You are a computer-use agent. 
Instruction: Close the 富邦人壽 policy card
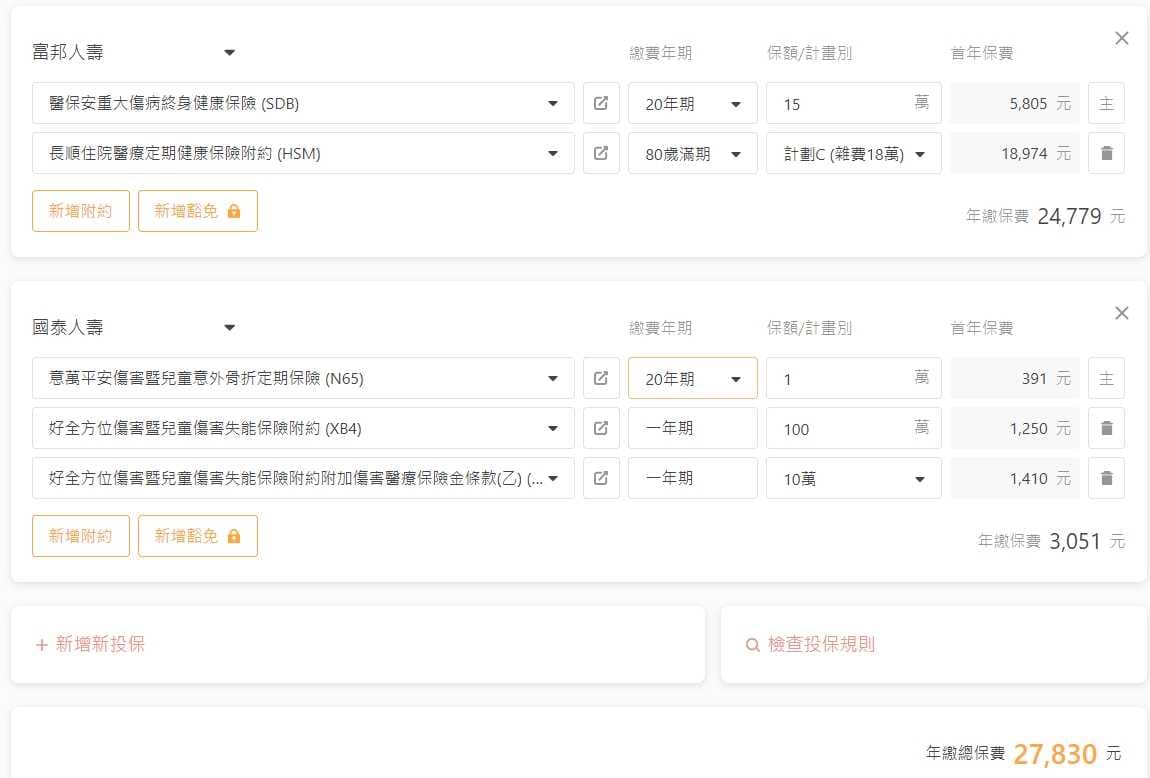[x=1121, y=38]
